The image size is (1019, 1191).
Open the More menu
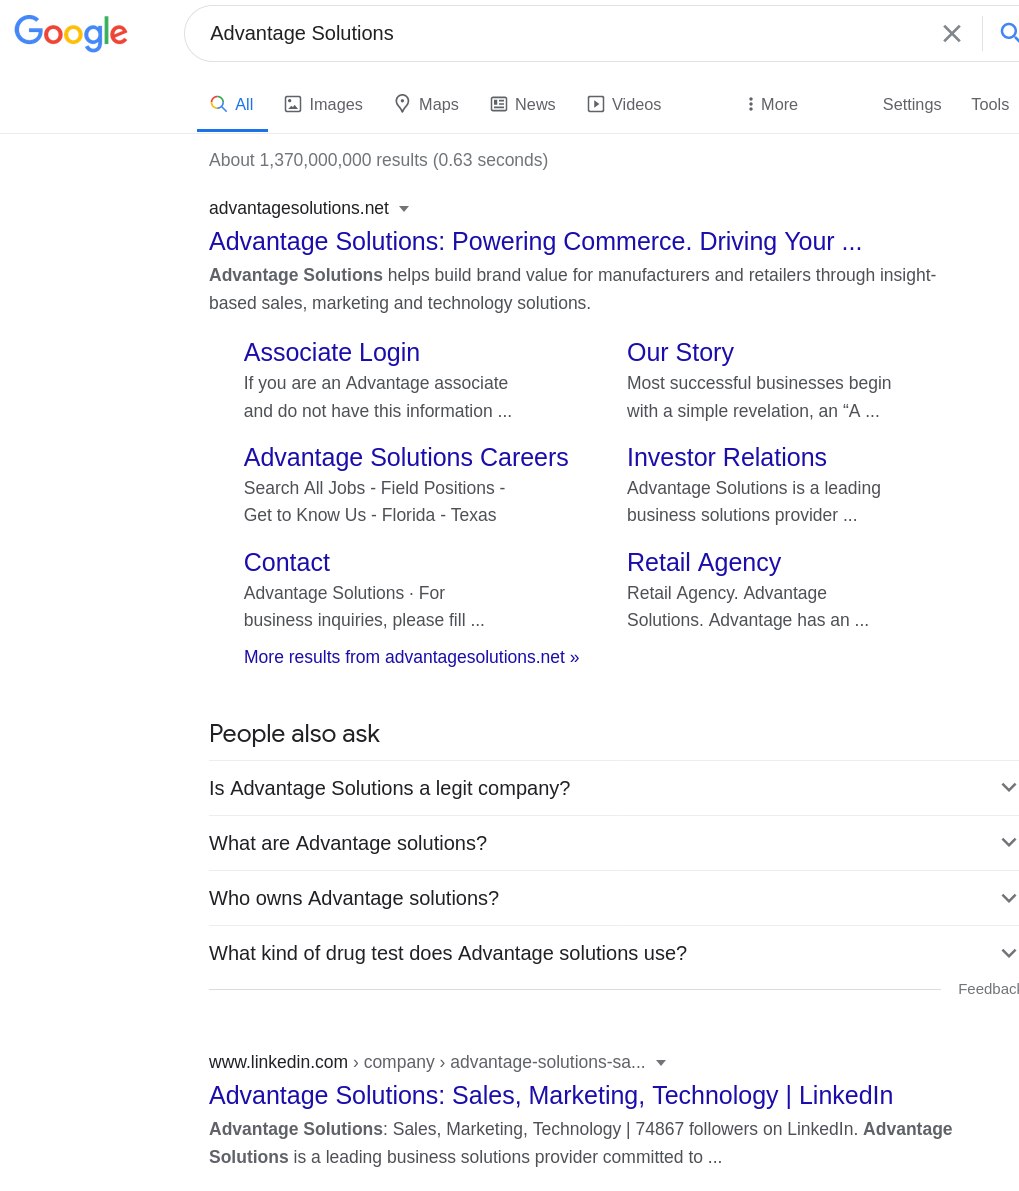point(771,105)
